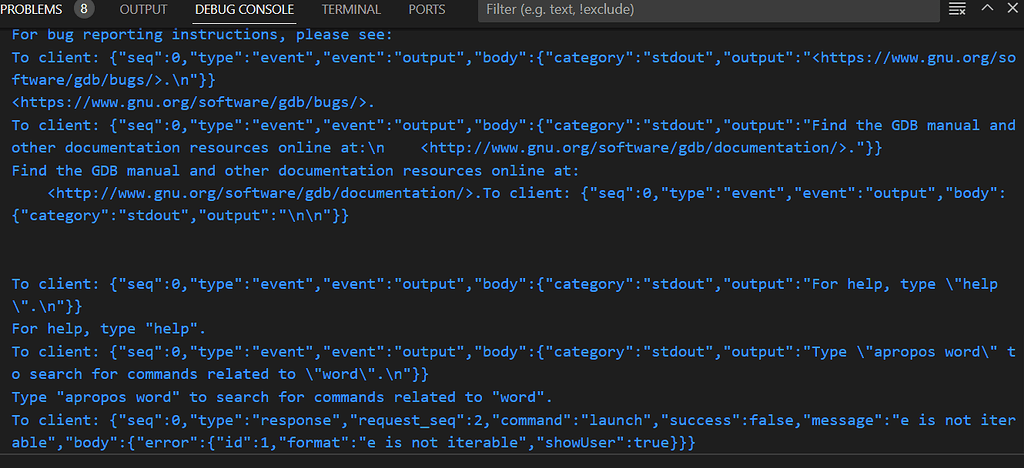This screenshot has width=1024, height=468.
Task: Click the plain "Find the GDB manual" output line
Action: point(296,171)
